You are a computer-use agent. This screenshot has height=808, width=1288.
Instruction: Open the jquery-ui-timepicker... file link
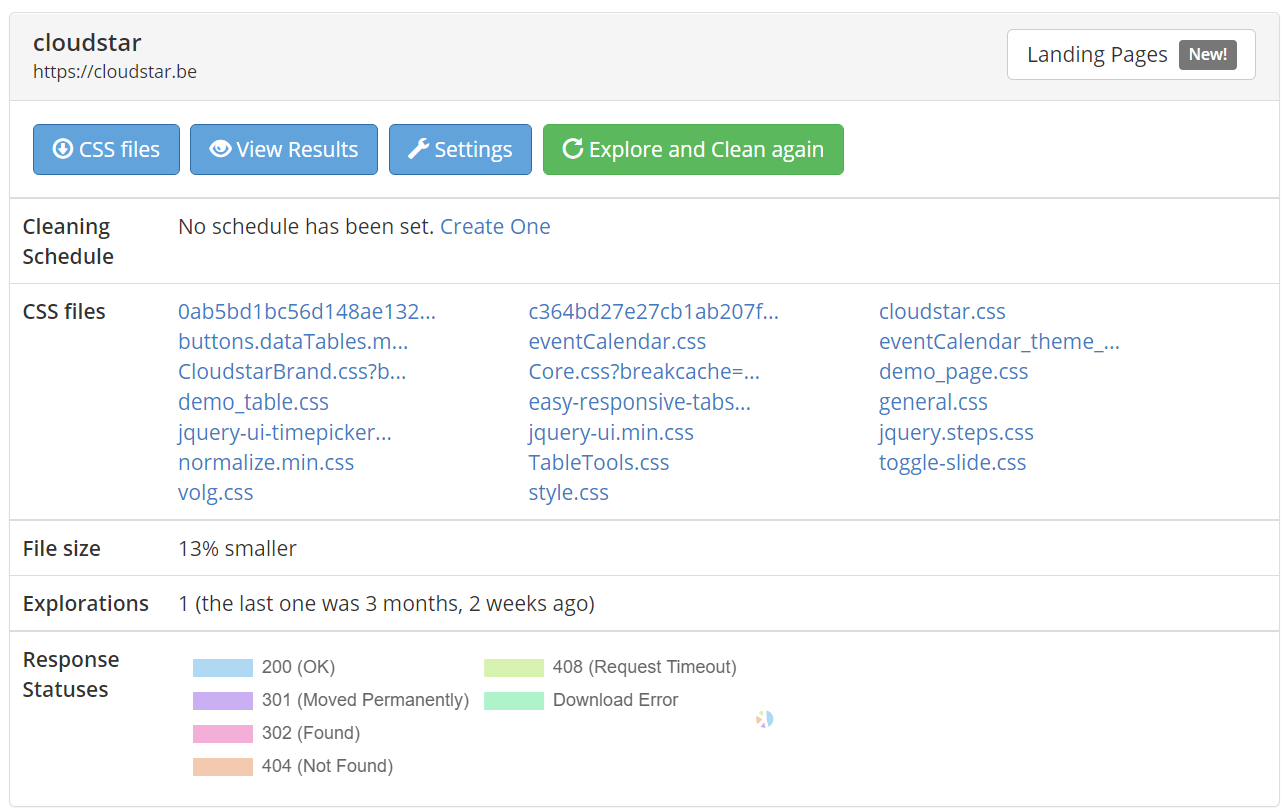click(x=285, y=433)
